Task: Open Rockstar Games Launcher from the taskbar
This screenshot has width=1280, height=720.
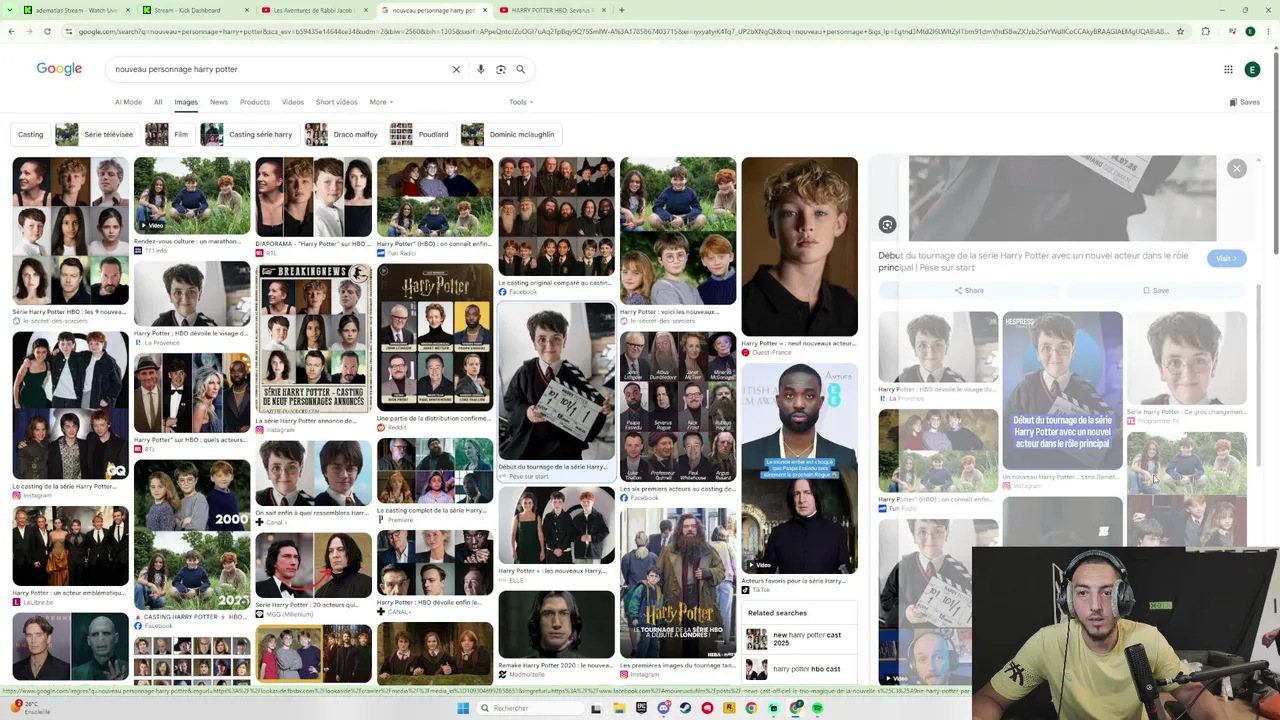Action: [x=729, y=708]
